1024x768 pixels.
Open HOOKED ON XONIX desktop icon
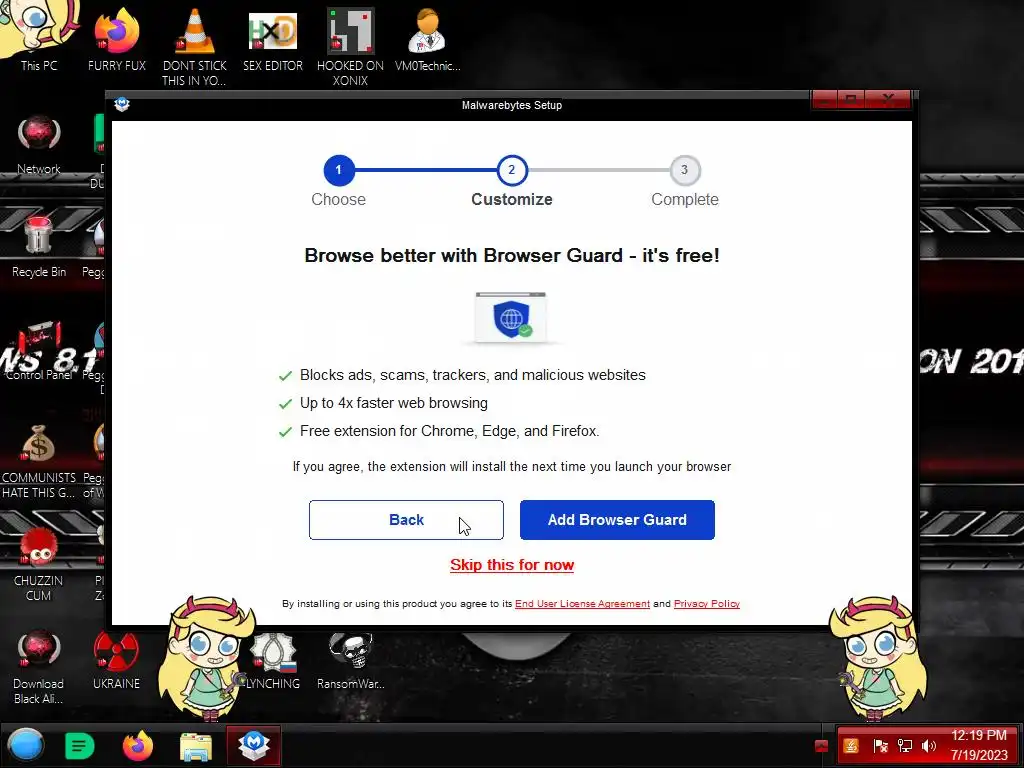coord(351,46)
